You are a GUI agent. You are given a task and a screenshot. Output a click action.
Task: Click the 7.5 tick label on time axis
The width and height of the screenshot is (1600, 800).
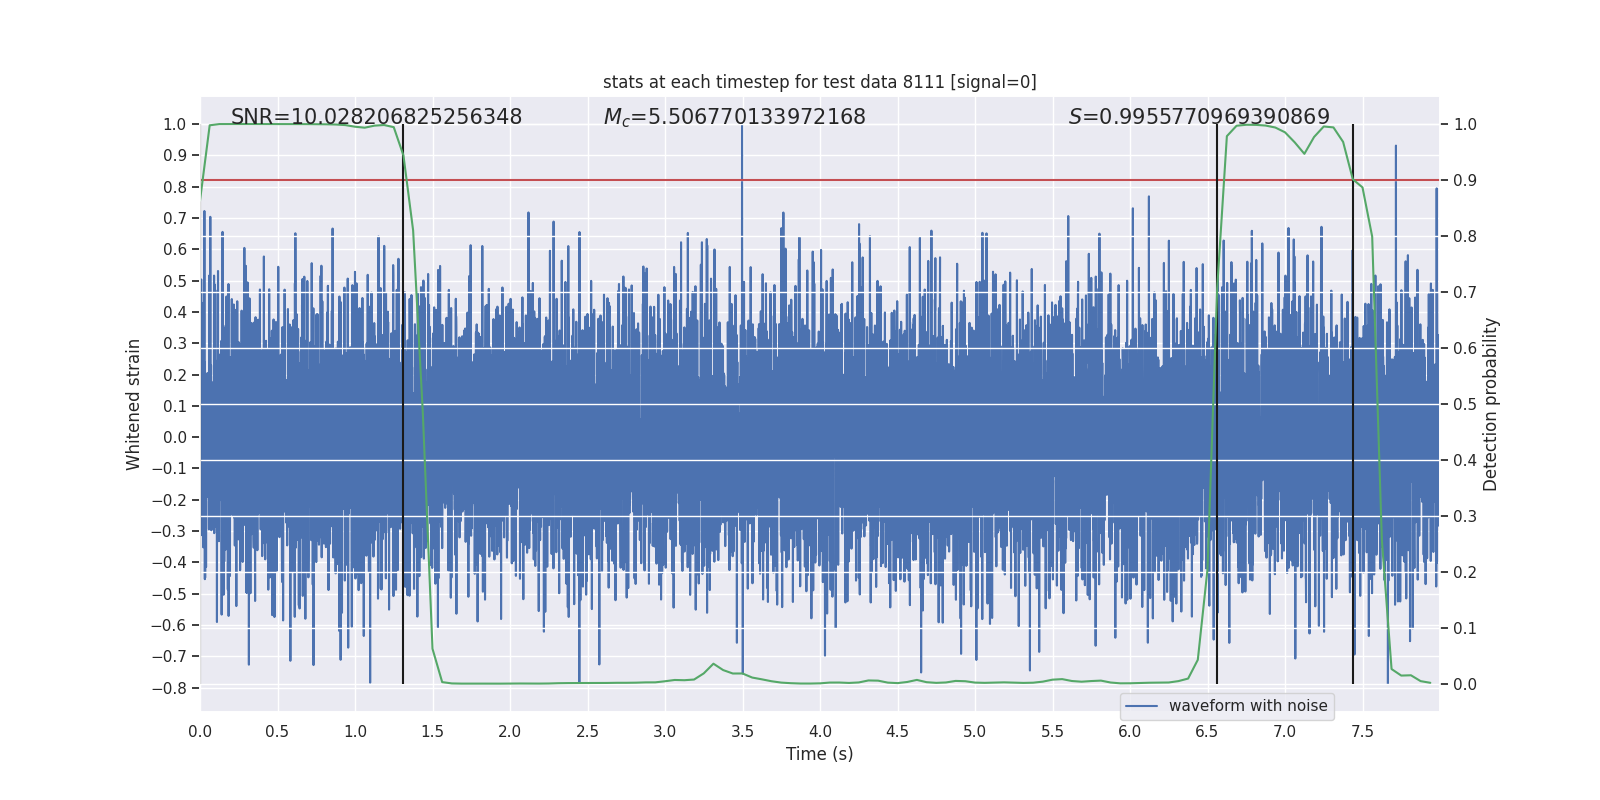1362,732
